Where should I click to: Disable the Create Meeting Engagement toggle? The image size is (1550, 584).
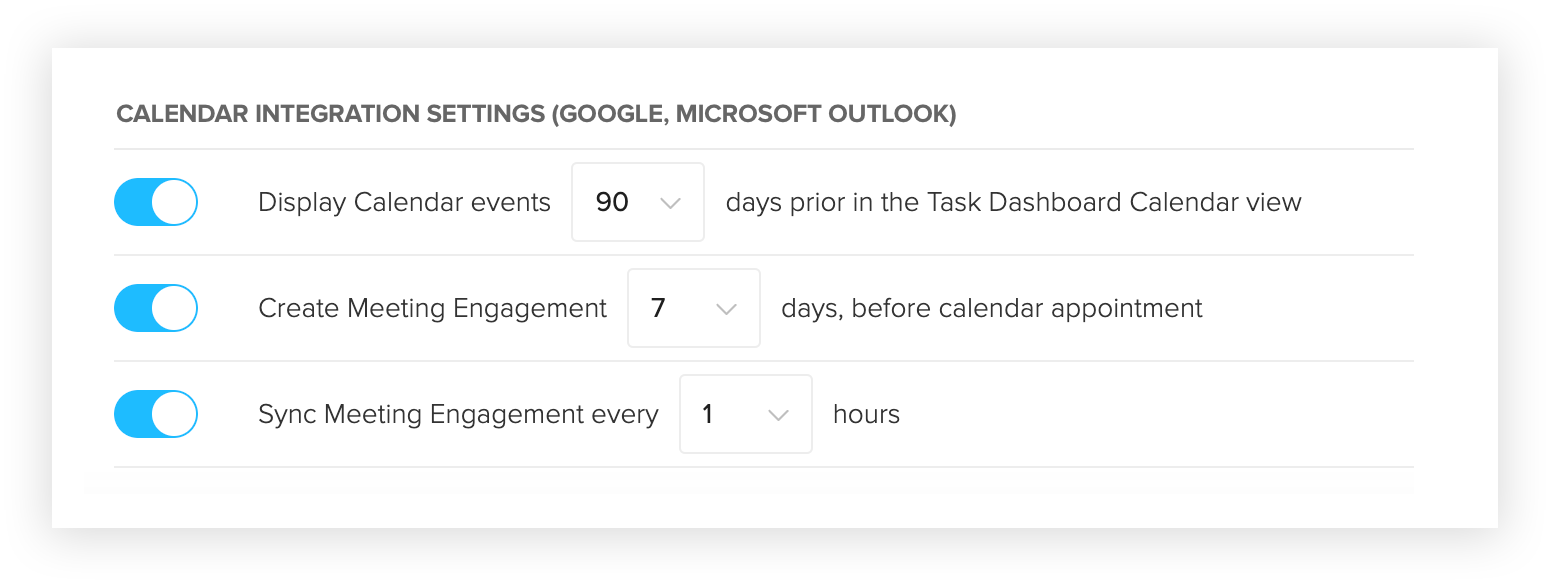coord(156,308)
